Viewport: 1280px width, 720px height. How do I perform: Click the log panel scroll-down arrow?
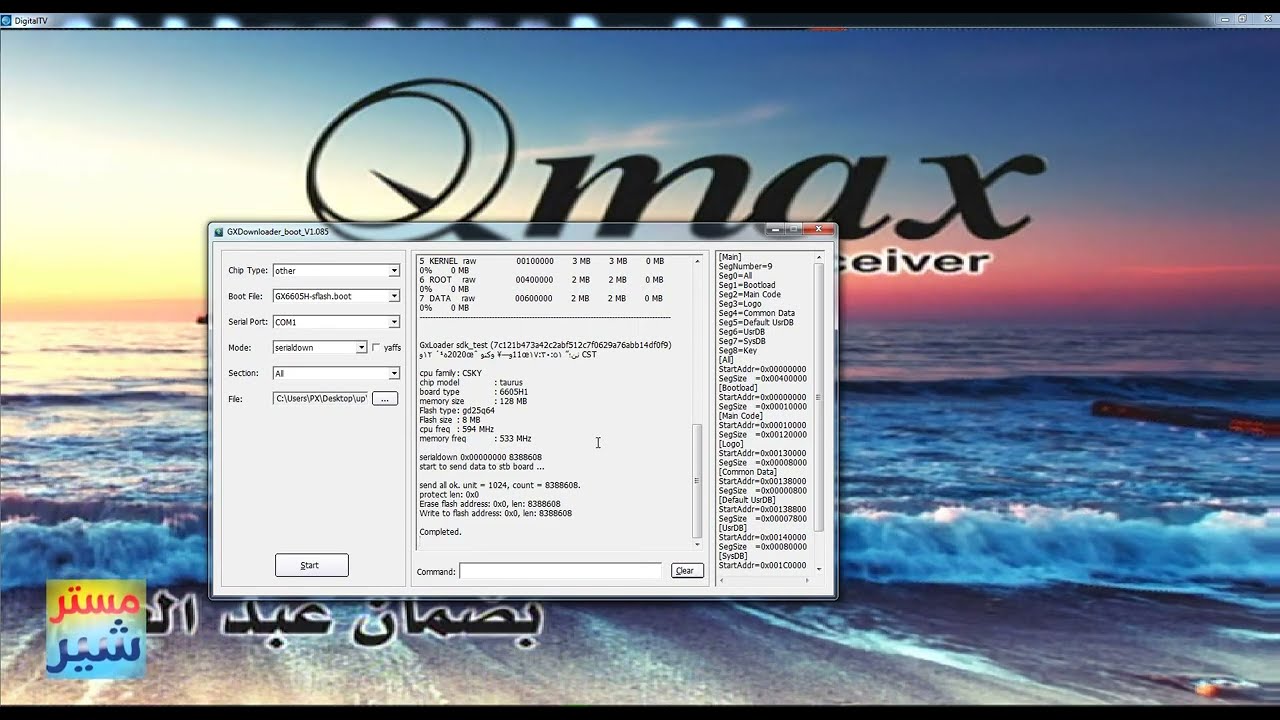pos(697,544)
